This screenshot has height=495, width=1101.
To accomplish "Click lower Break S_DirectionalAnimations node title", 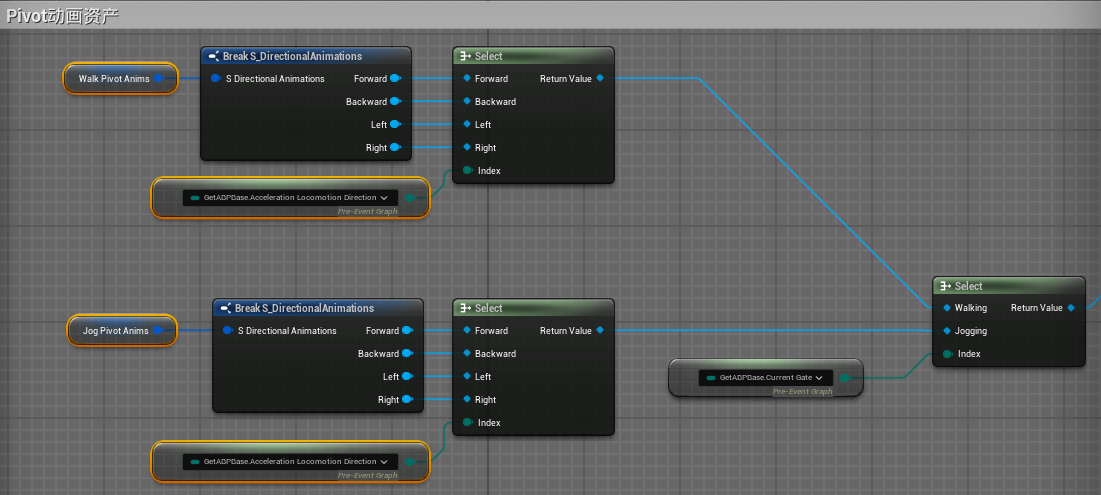I will 304,308.
